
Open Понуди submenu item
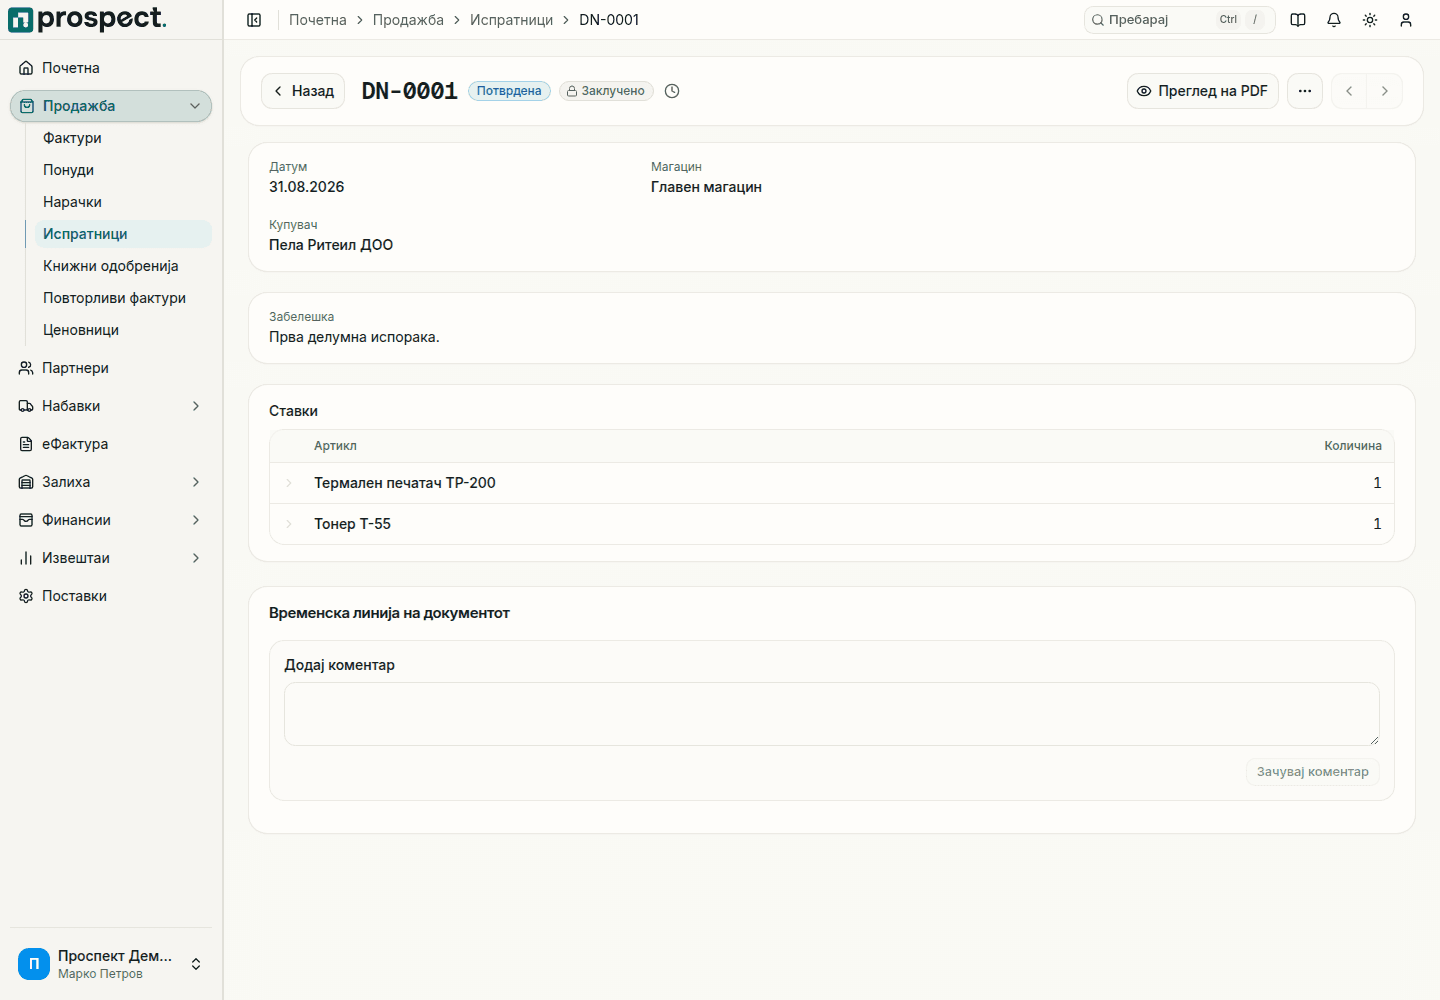123,170
